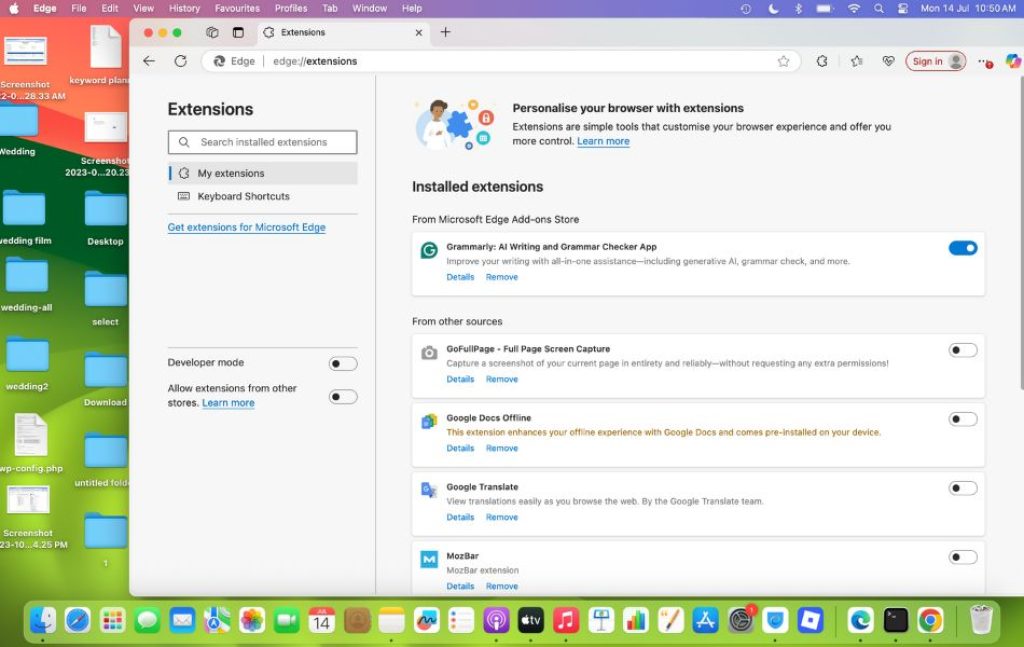1024x647 pixels.
Task: Open the View menu
Action: point(143,8)
